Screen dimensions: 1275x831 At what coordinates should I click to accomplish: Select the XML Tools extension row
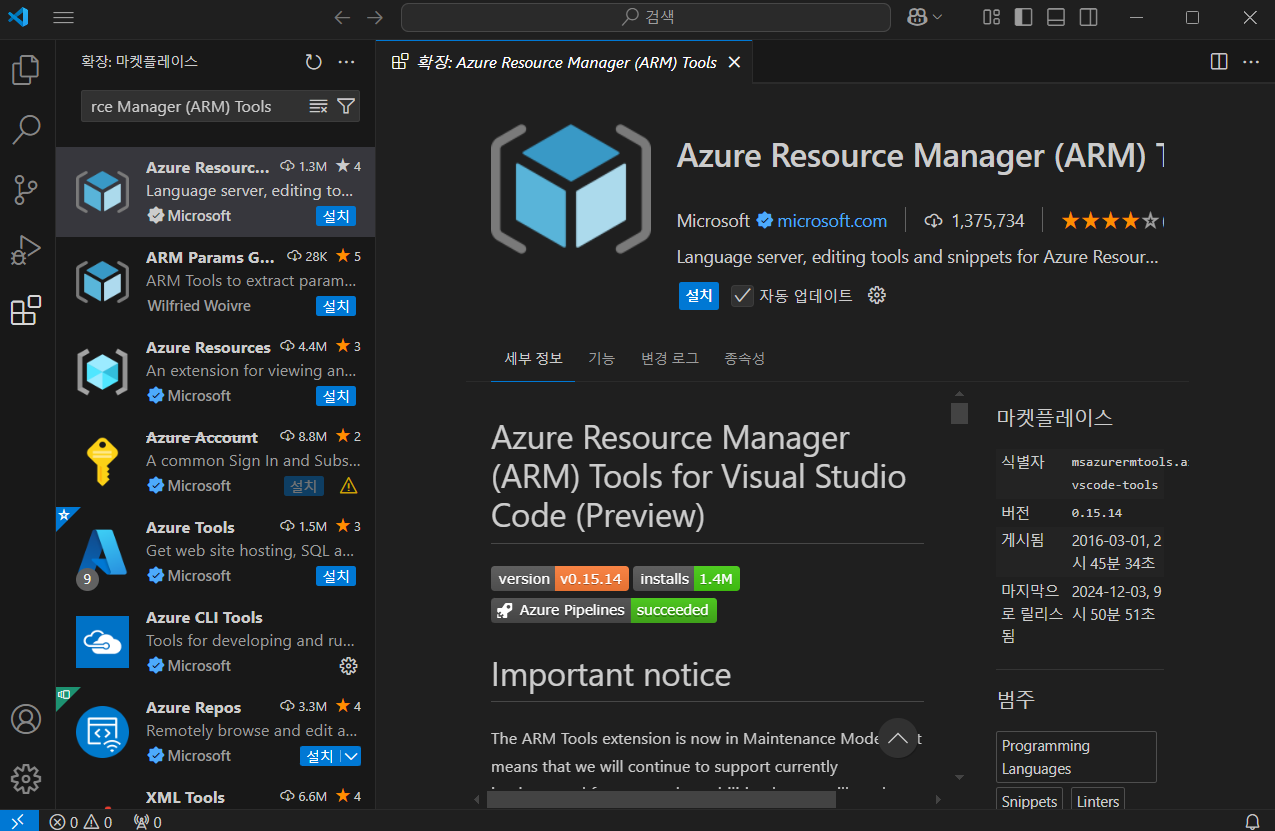215,797
